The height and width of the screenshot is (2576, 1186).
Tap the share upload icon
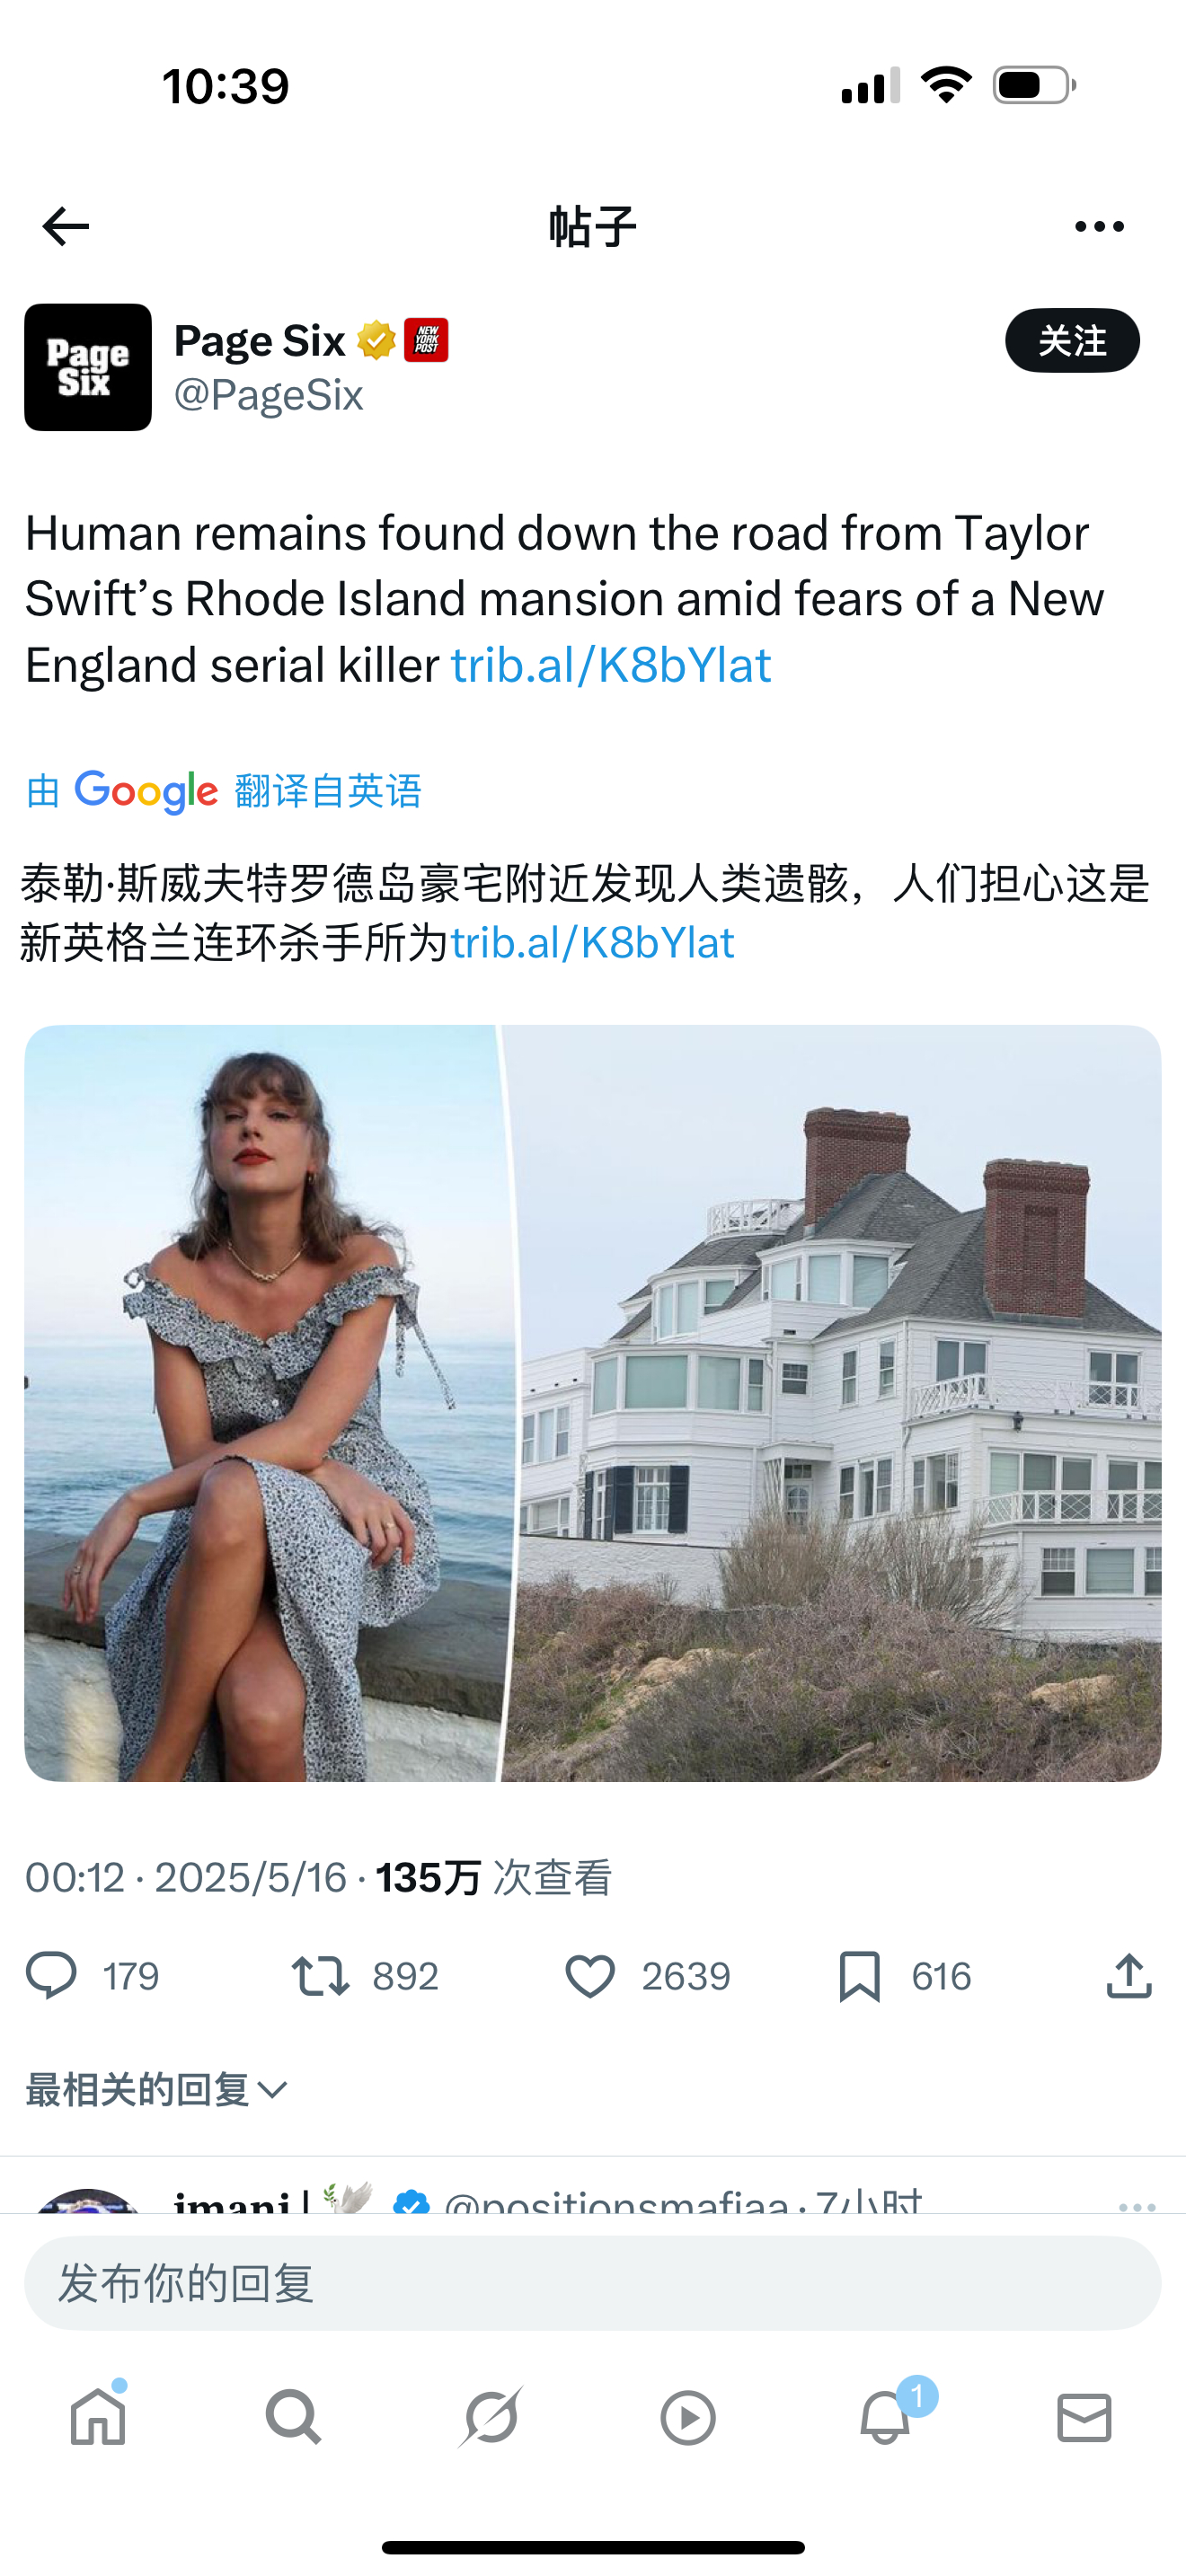pyautogui.click(x=1129, y=1976)
